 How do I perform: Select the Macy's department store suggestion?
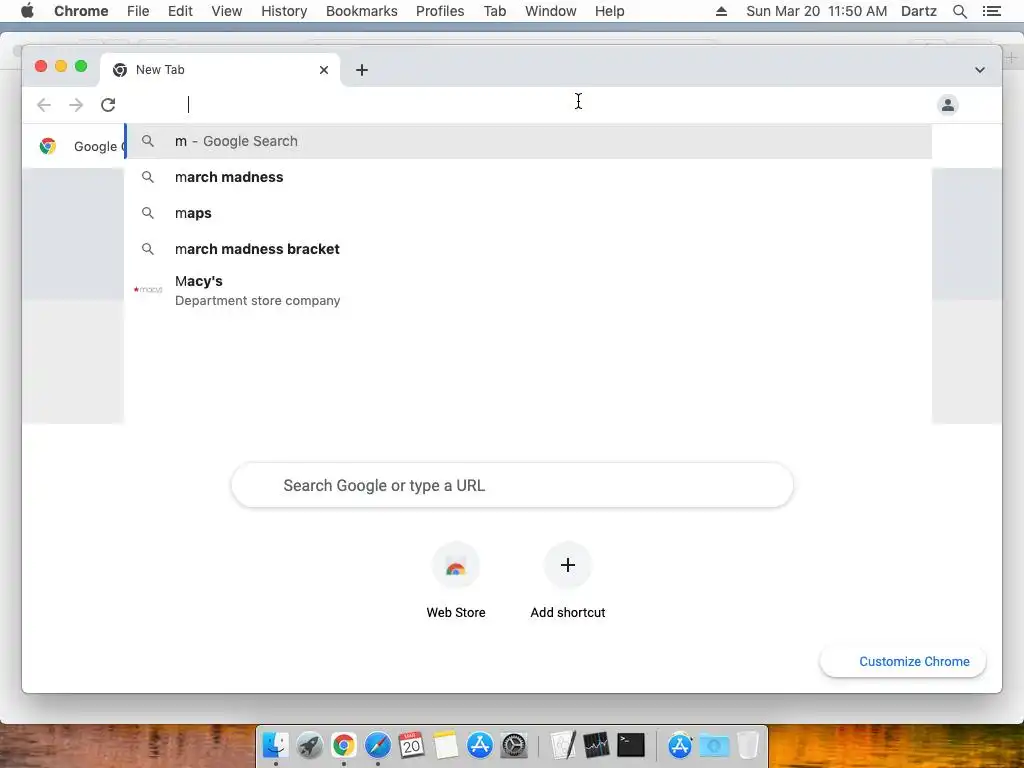click(x=528, y=290)
